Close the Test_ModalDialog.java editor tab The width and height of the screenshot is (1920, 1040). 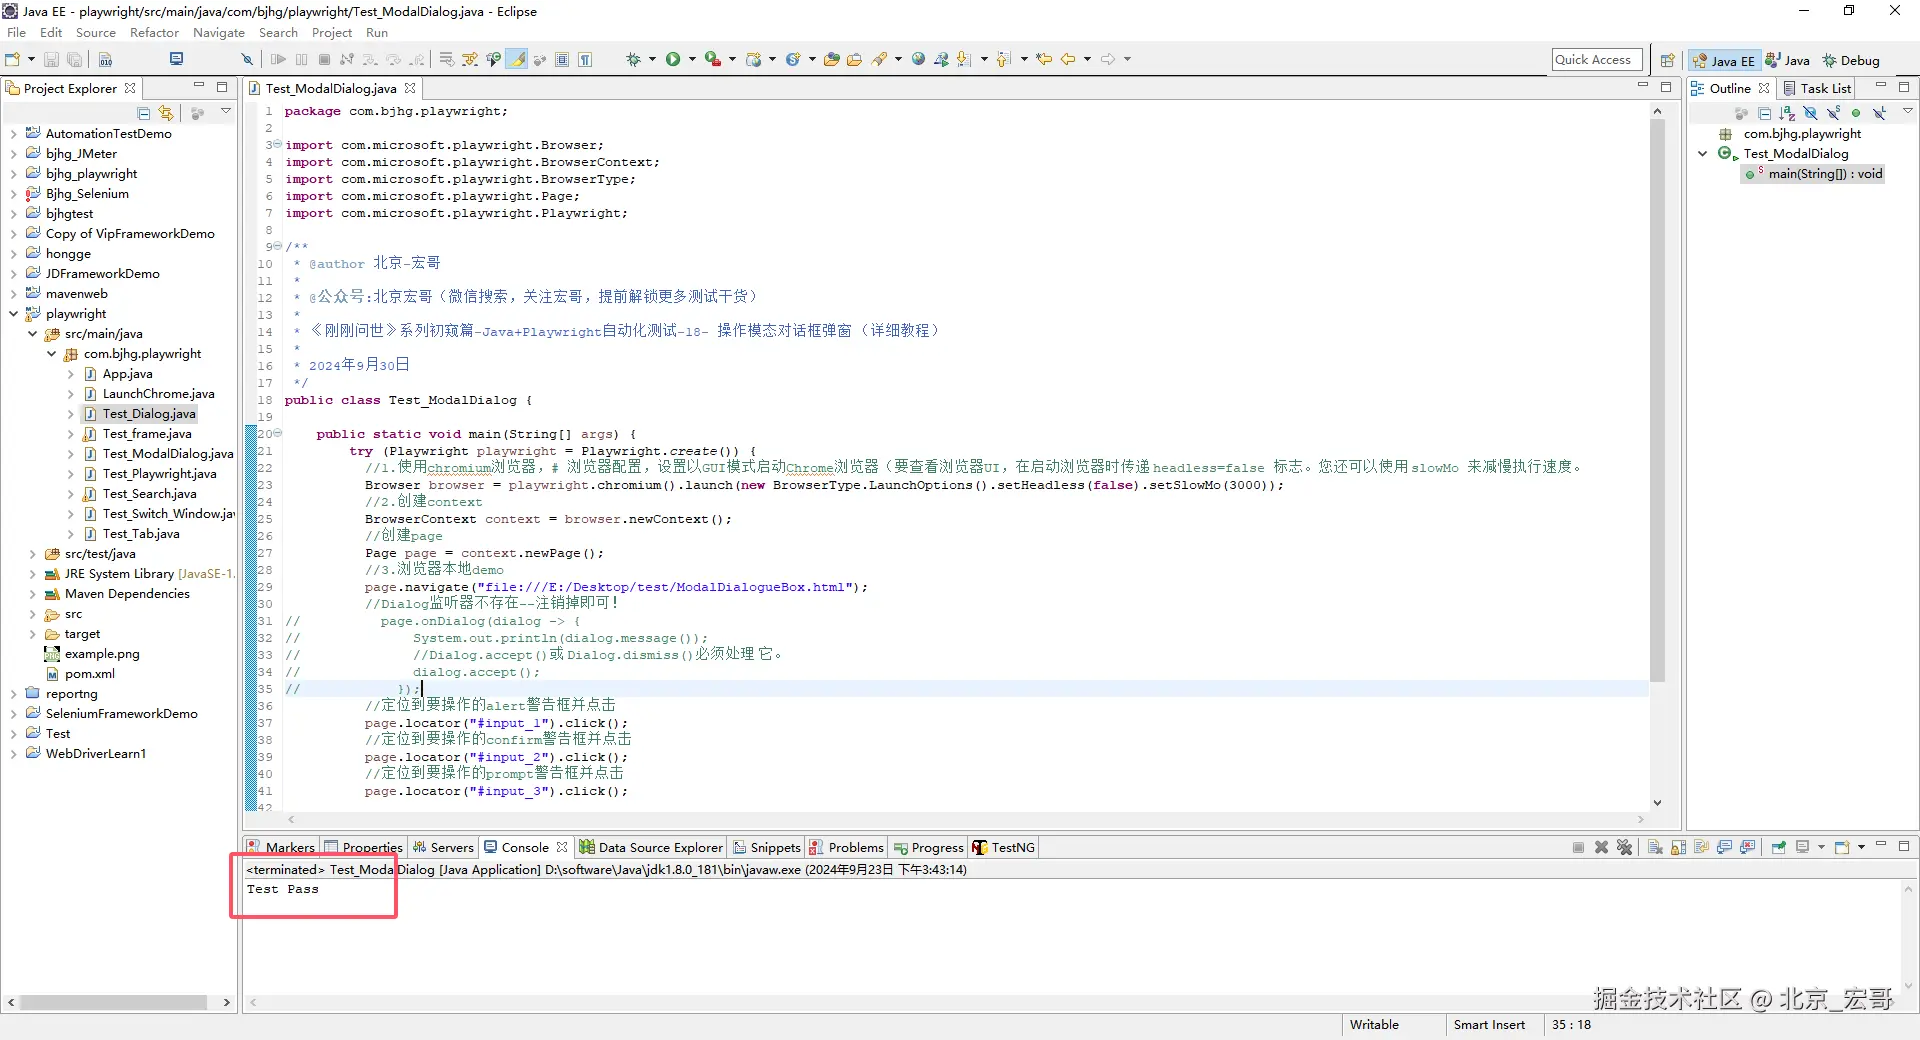(410, 89)
